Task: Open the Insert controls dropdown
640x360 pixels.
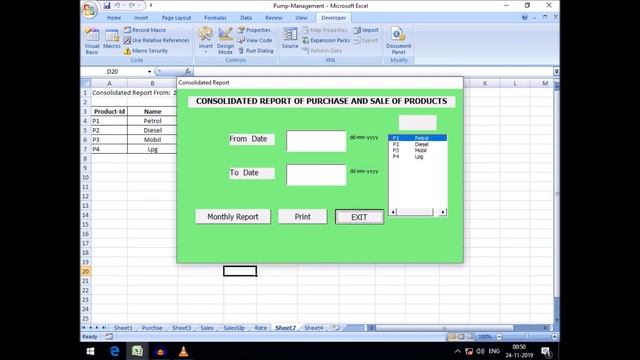Action: (206, 41)
